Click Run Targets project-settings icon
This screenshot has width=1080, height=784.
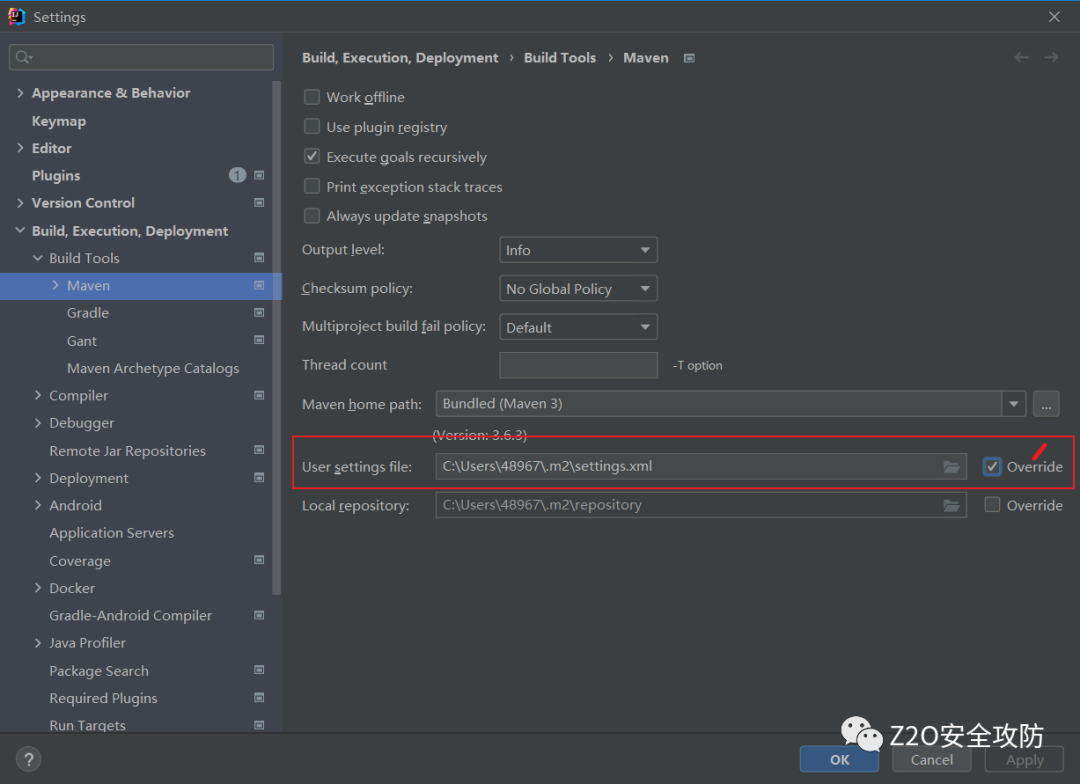click(259, 725)
